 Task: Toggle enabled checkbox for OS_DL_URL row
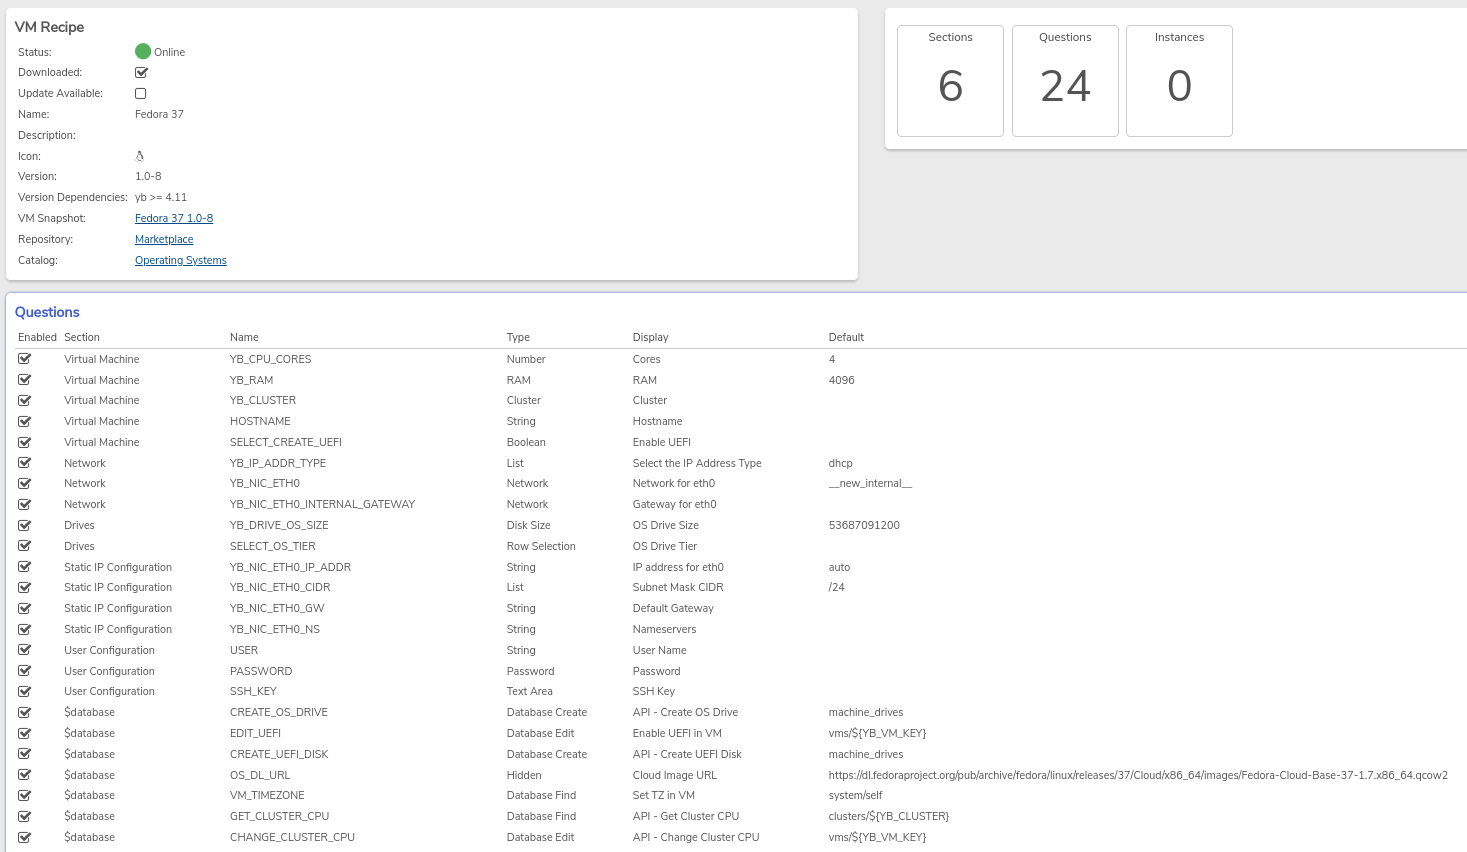click(x=25, y=774)
